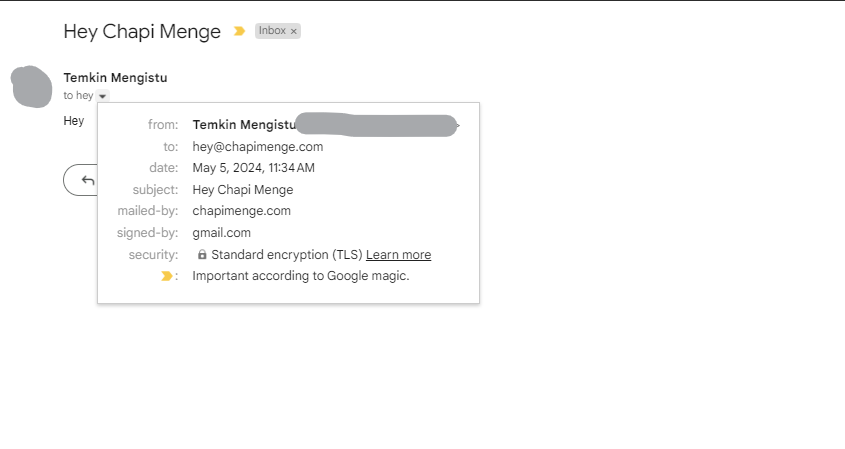The width and height of the screenshot is (845, 449).
Task: Click the email subject heading at top
Action: [x=142, y=31]
